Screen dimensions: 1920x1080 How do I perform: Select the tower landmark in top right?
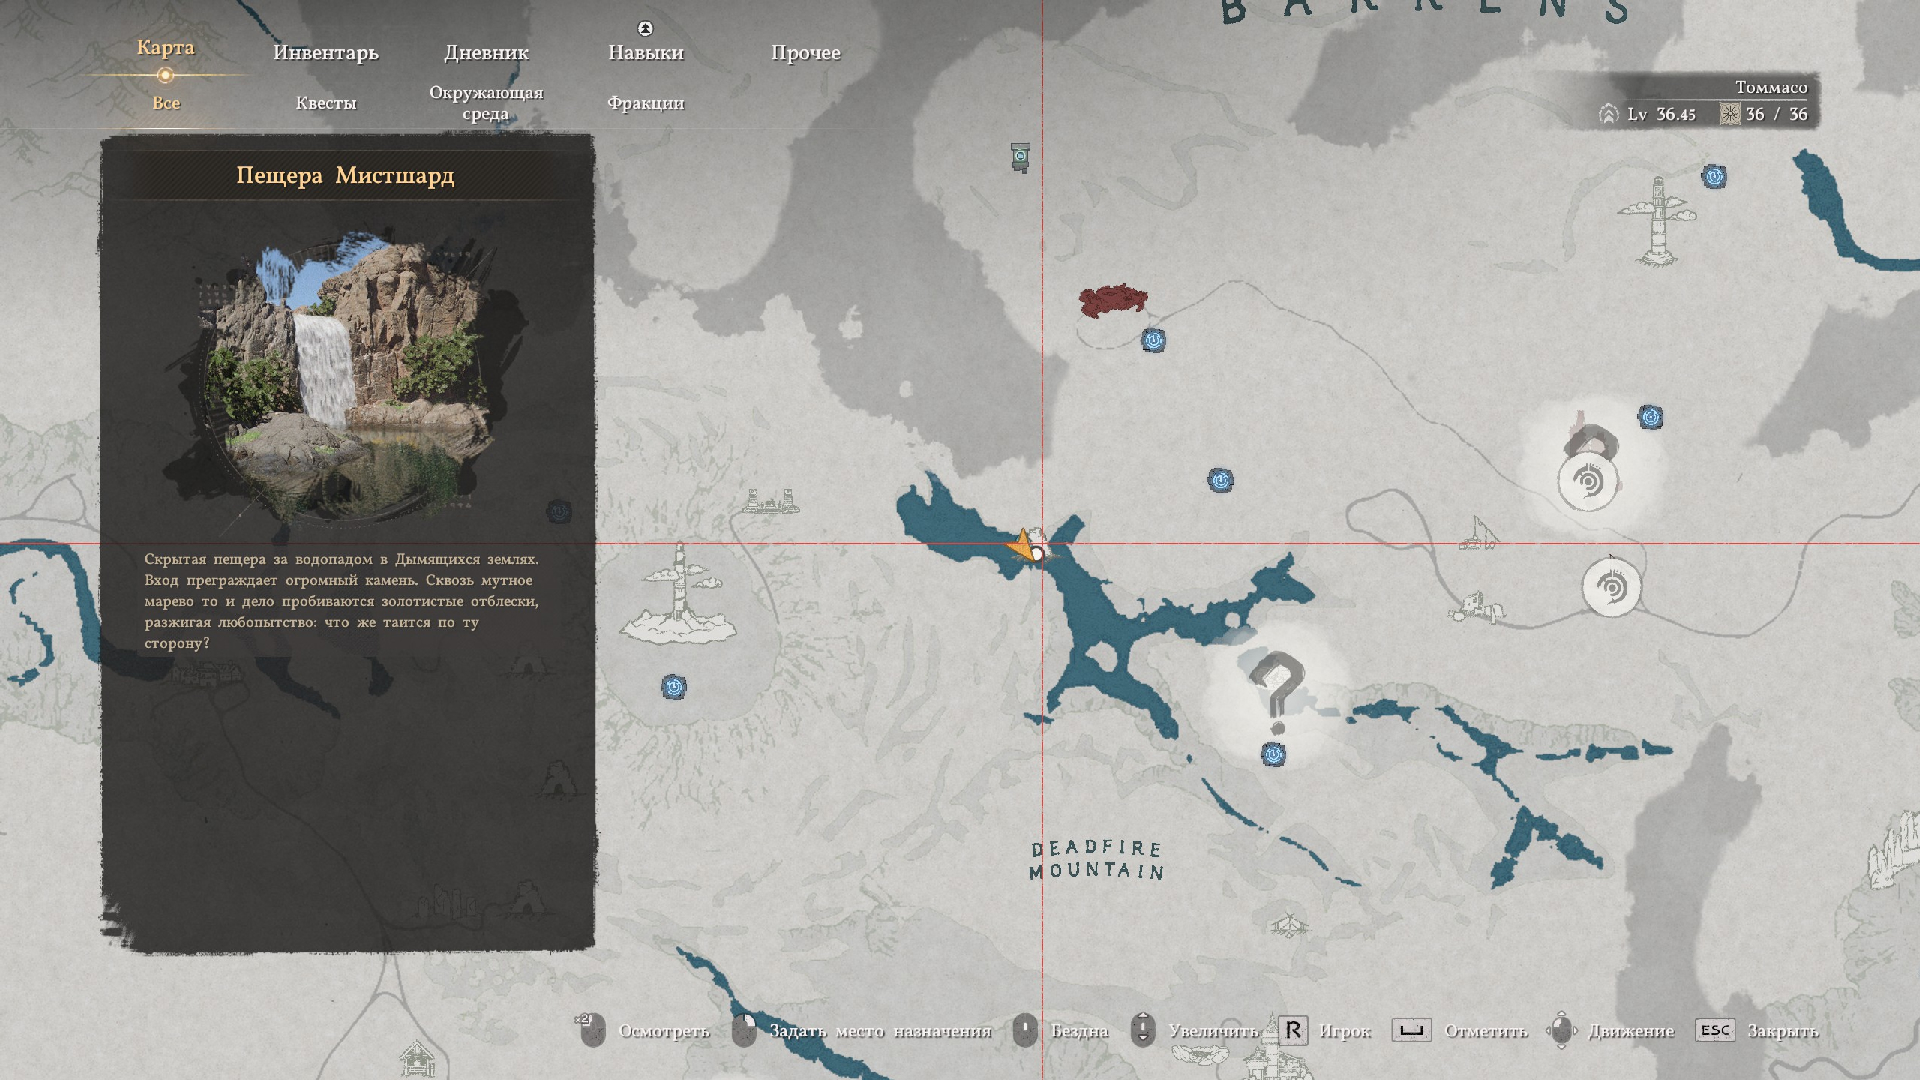[1658, 220]
